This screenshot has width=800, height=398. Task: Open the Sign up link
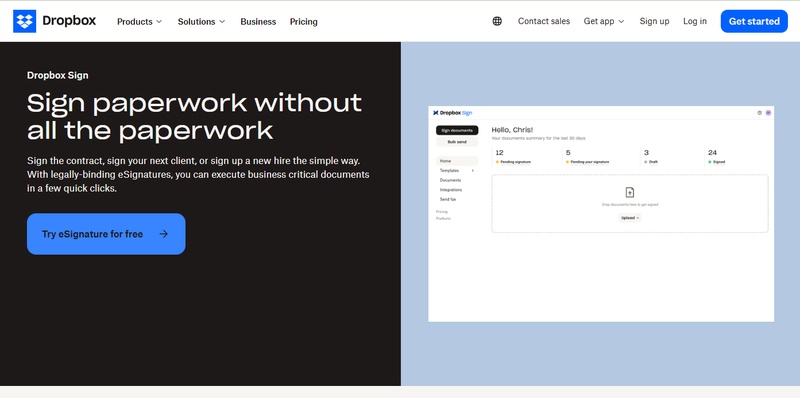(654, 21)
